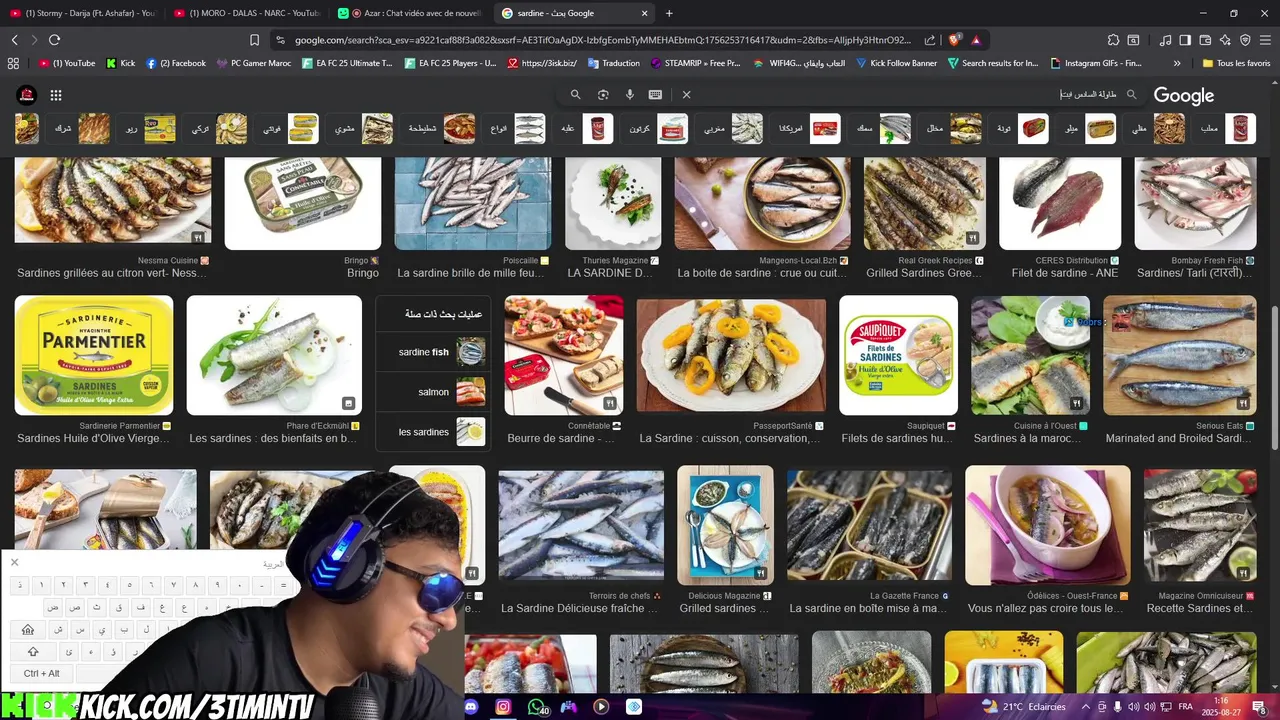
Task: Close the Arabic virtual keyboard panel
Action: tap(14, 562)
